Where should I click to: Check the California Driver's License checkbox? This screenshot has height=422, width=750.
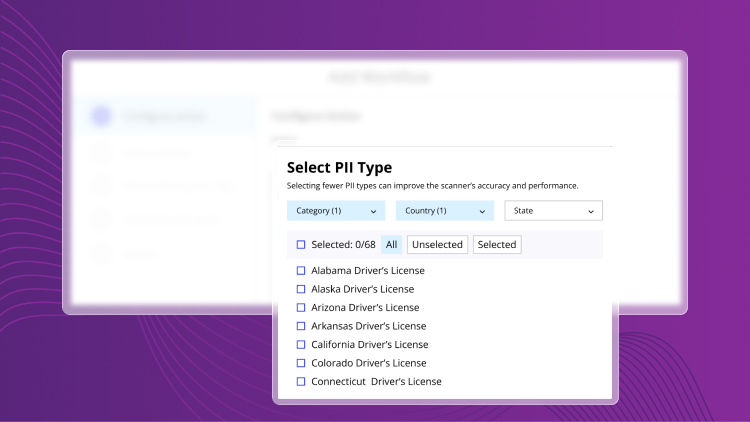point(301,345)
